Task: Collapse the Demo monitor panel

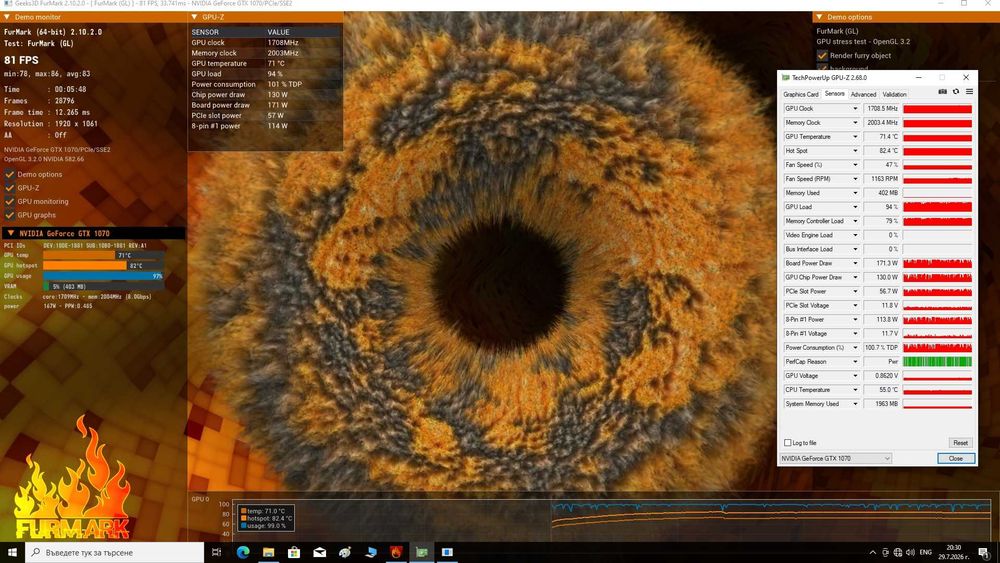Action: click(x=7, y=17)
